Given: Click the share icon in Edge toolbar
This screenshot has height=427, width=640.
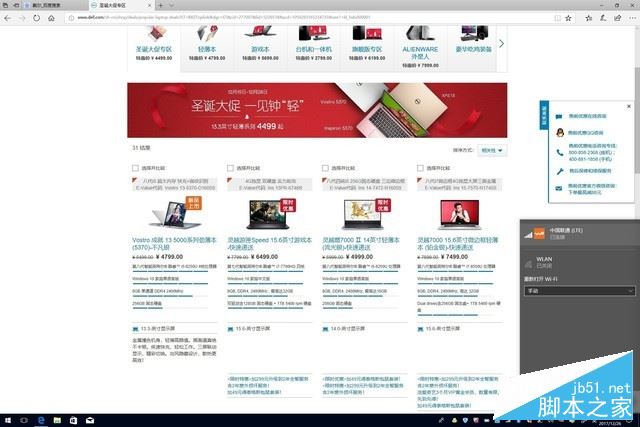Looking at the screenshot, I should pyautogui.click(x=618, y=18).
